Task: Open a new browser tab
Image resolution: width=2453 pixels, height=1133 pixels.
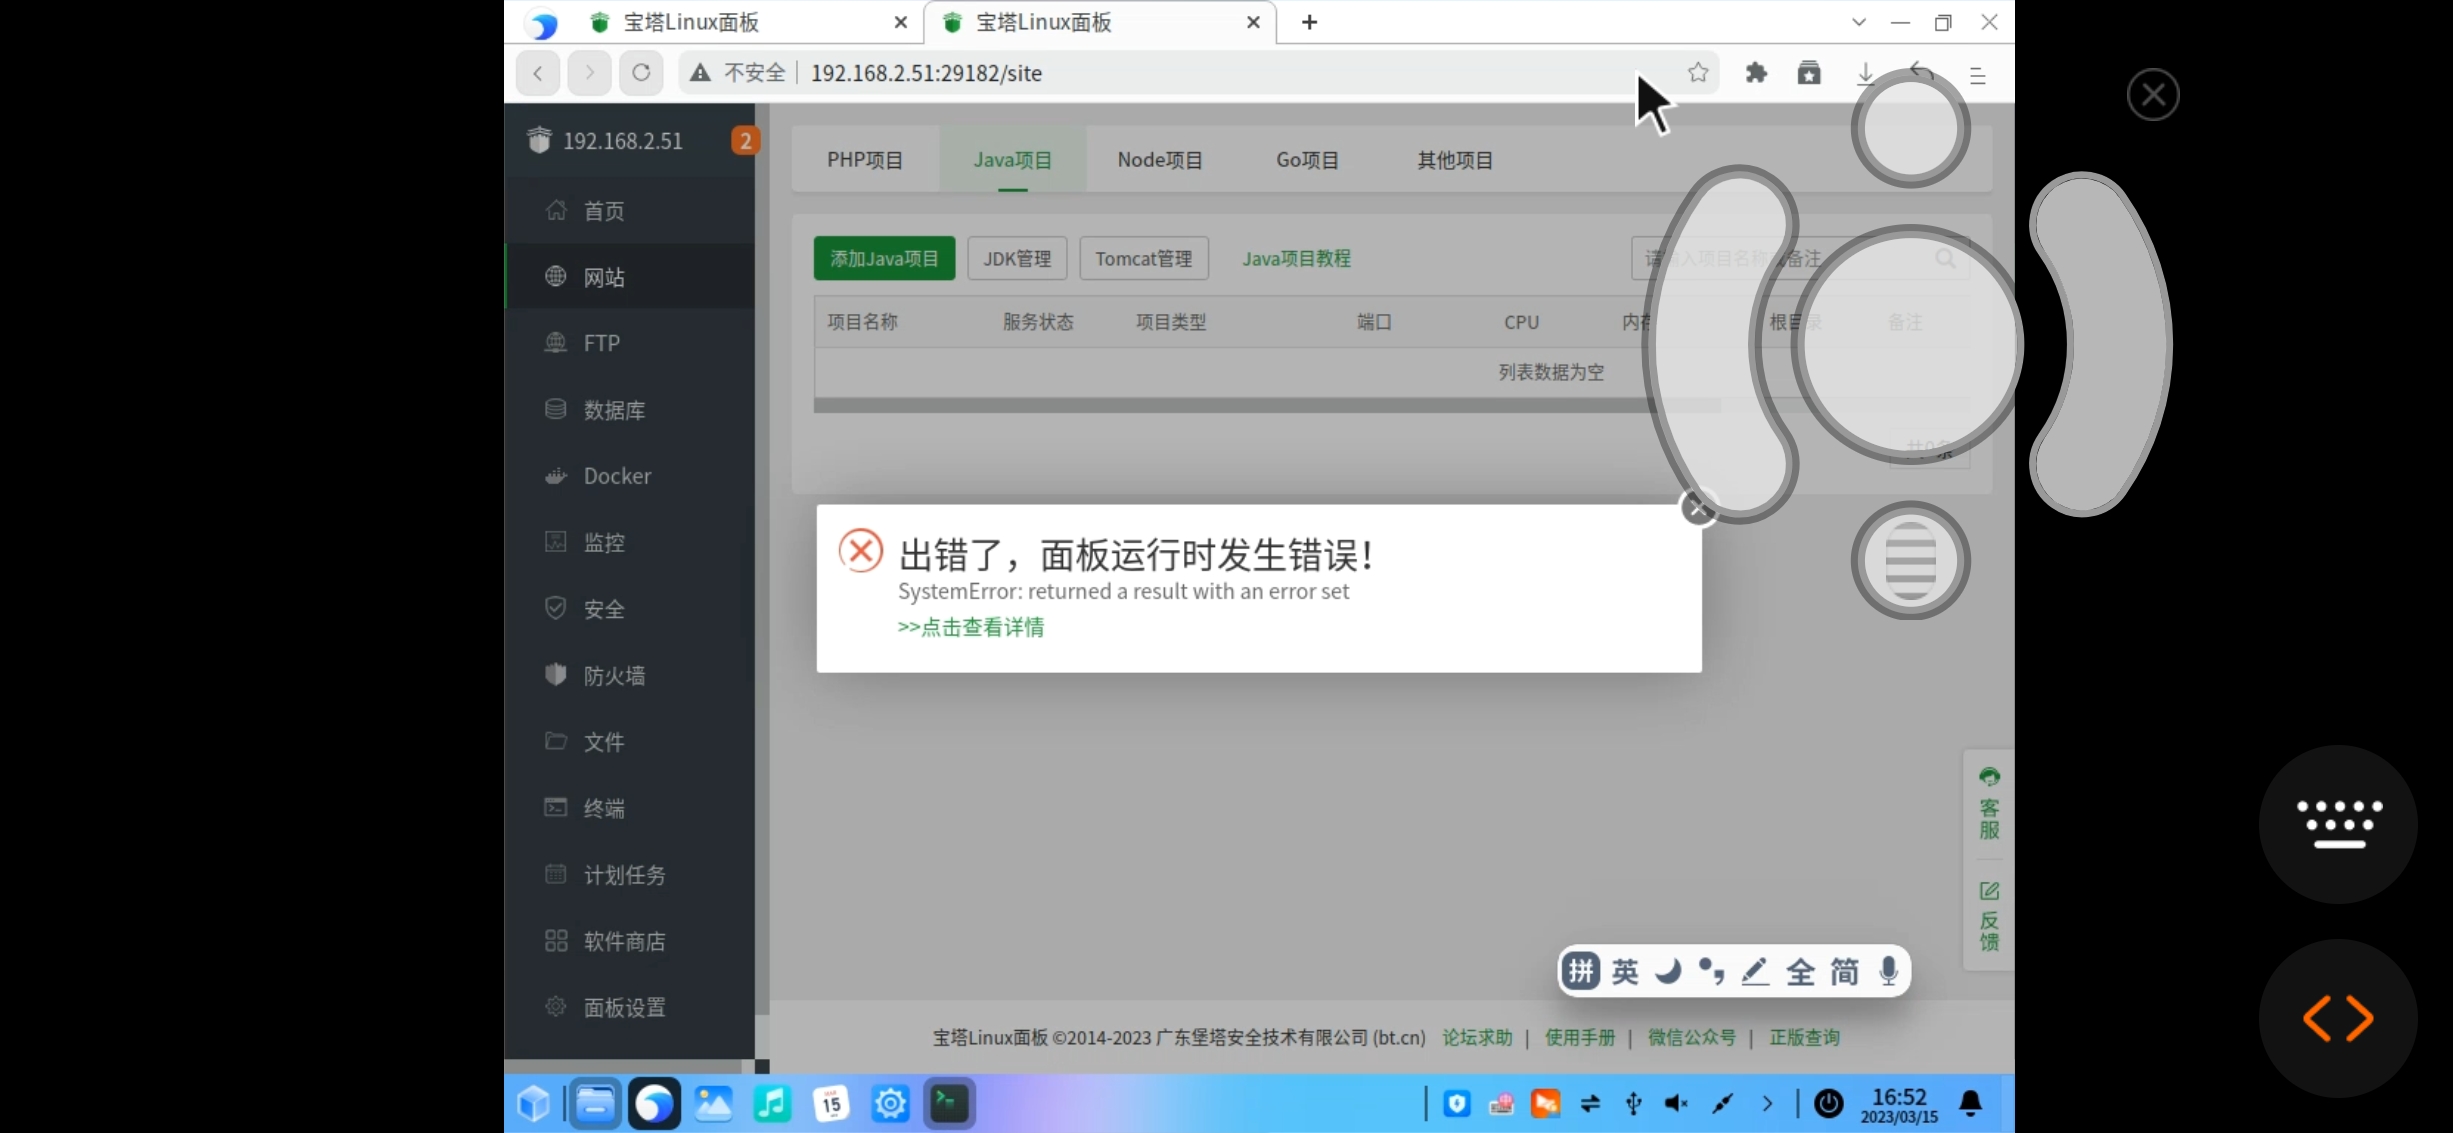Action: point(1309,22)
